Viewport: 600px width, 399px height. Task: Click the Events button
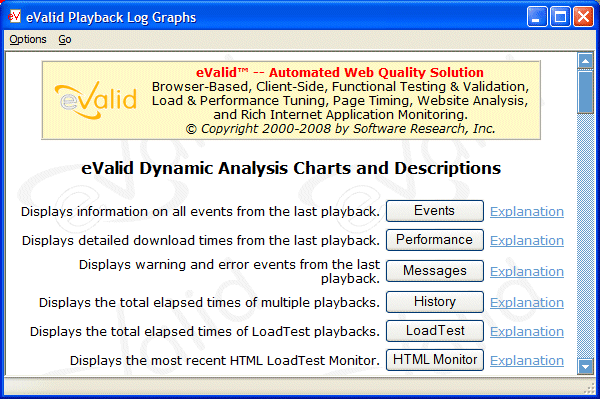(x=435, y=211)
